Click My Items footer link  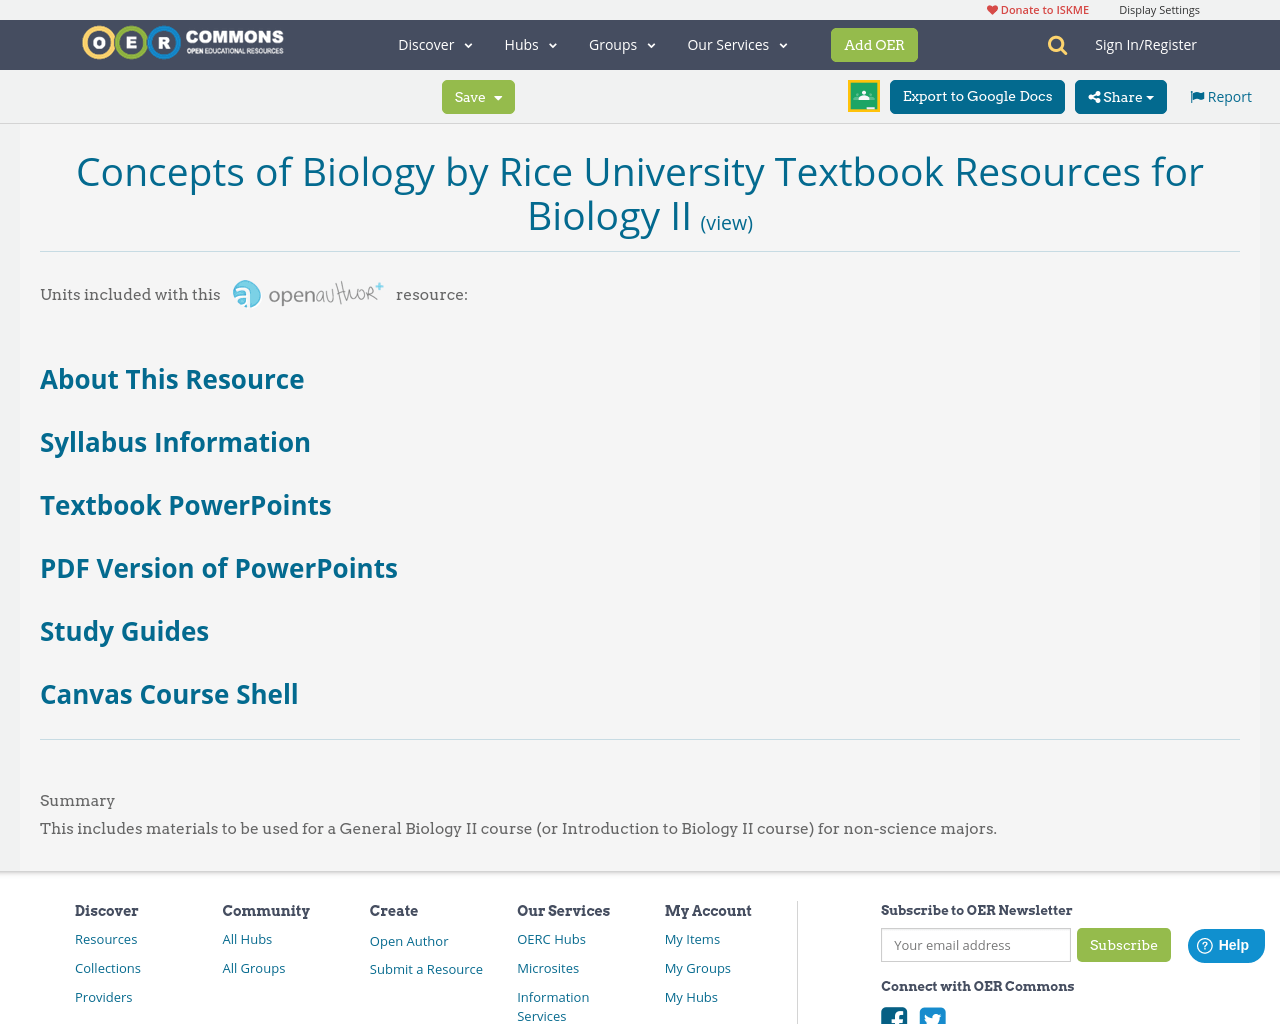pos(692,939)
